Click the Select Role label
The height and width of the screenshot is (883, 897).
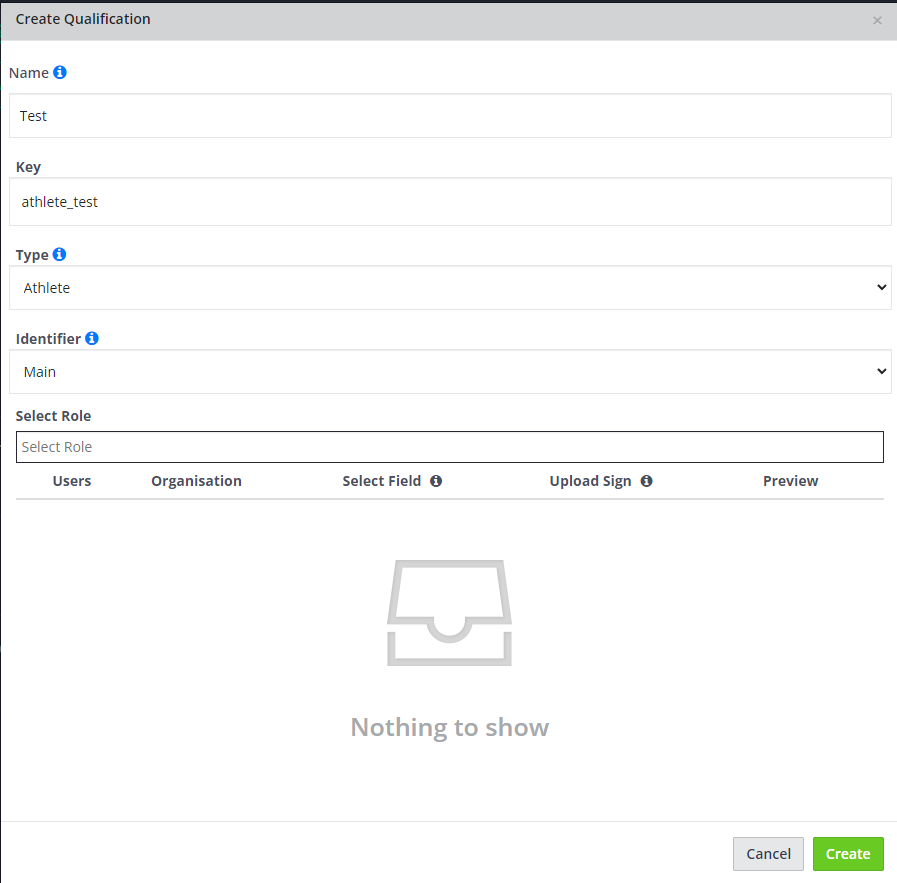(53, 416)
